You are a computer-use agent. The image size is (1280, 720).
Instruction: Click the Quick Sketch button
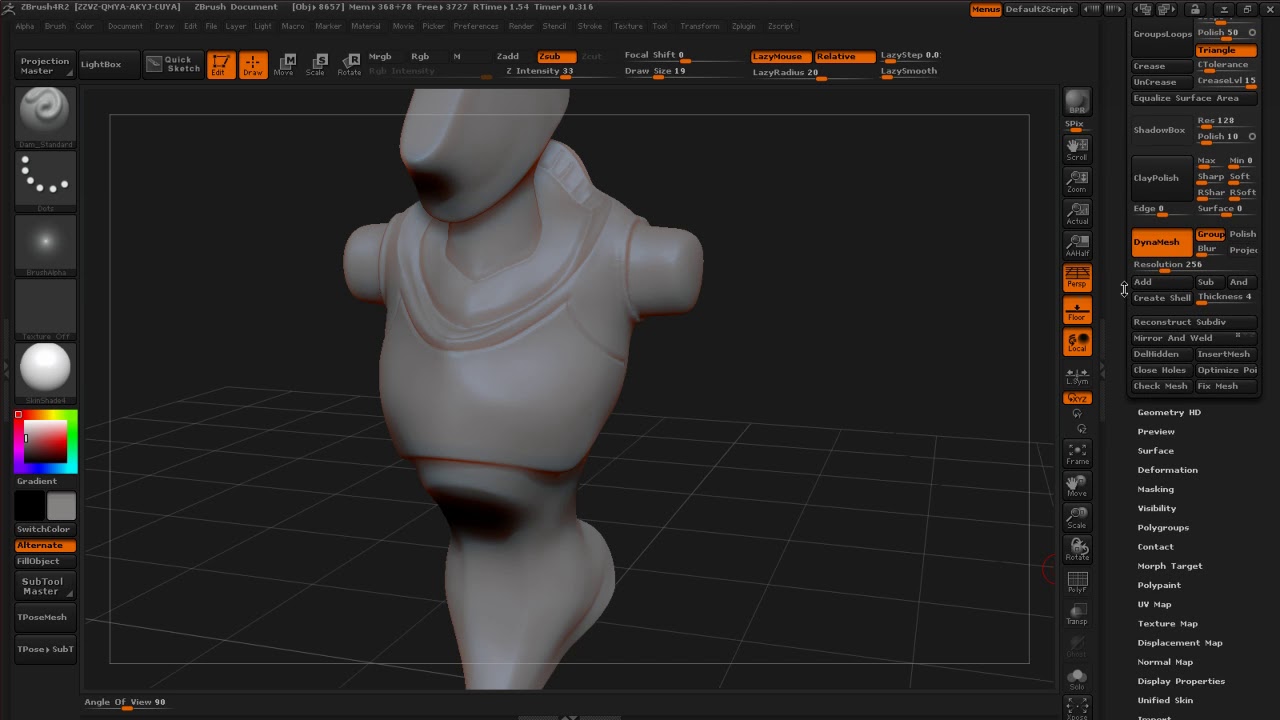(x=173, y=64)
